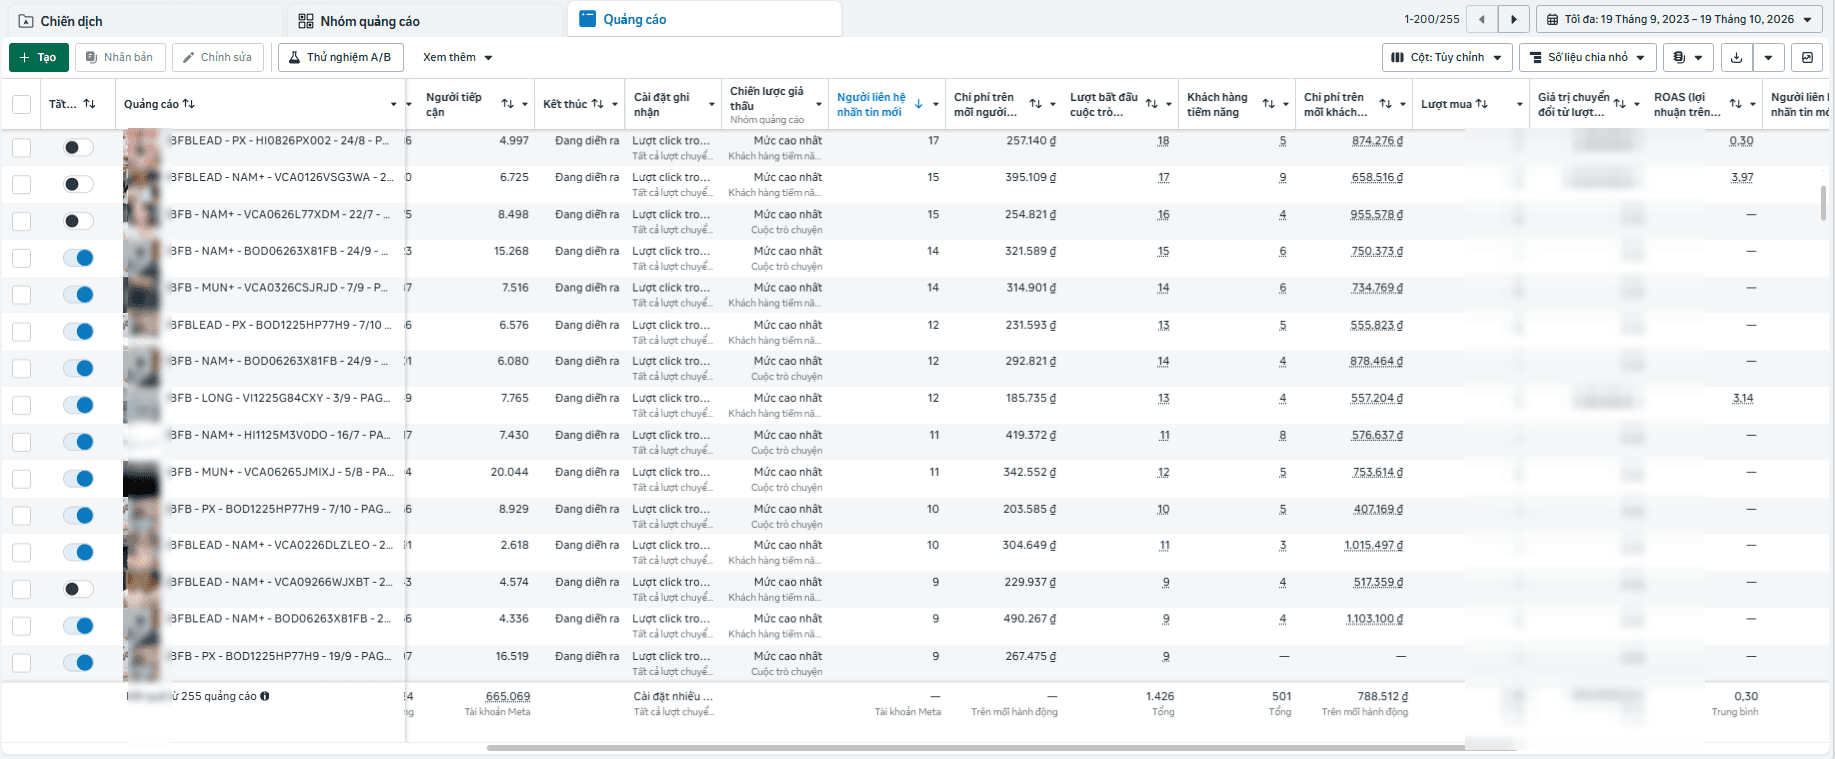
Task: Sort by Kết thúc column arrows
Action: point(597,104)
